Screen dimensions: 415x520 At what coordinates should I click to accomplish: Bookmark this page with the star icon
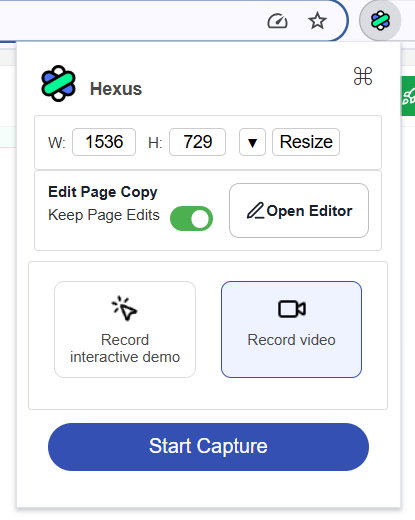pos(317,21)
